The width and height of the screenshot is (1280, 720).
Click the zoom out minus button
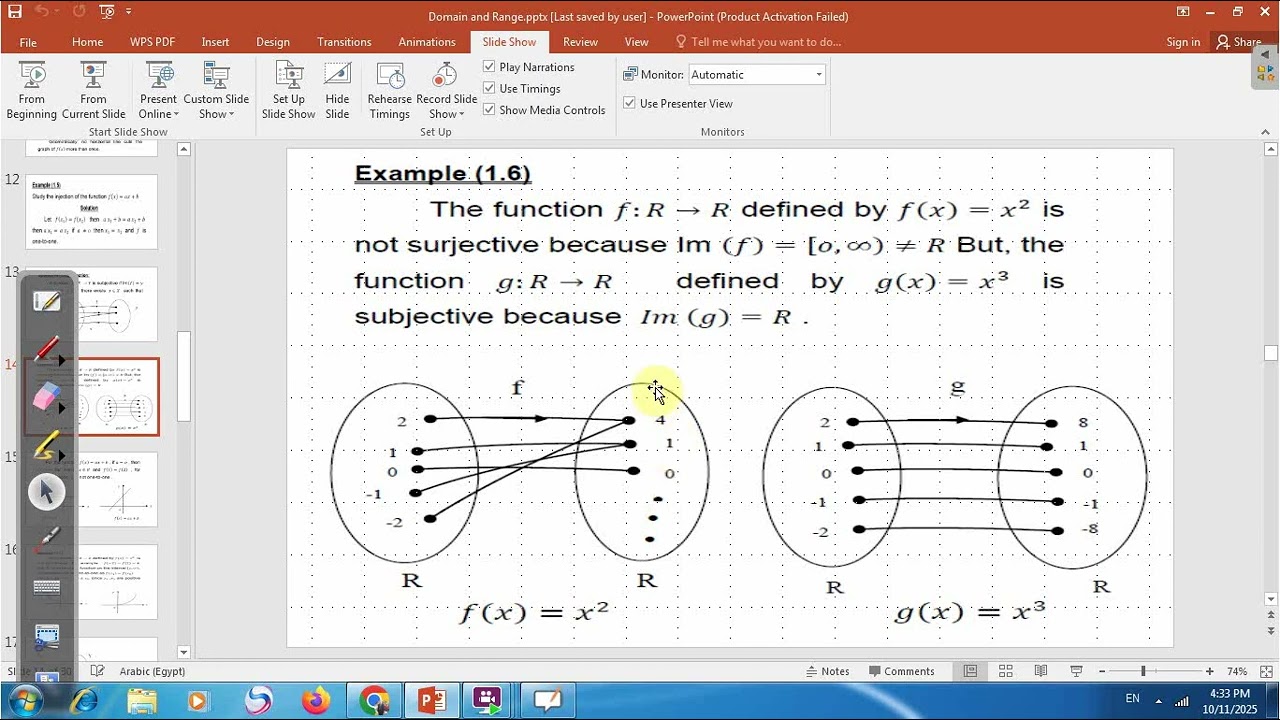[1101, 671]
